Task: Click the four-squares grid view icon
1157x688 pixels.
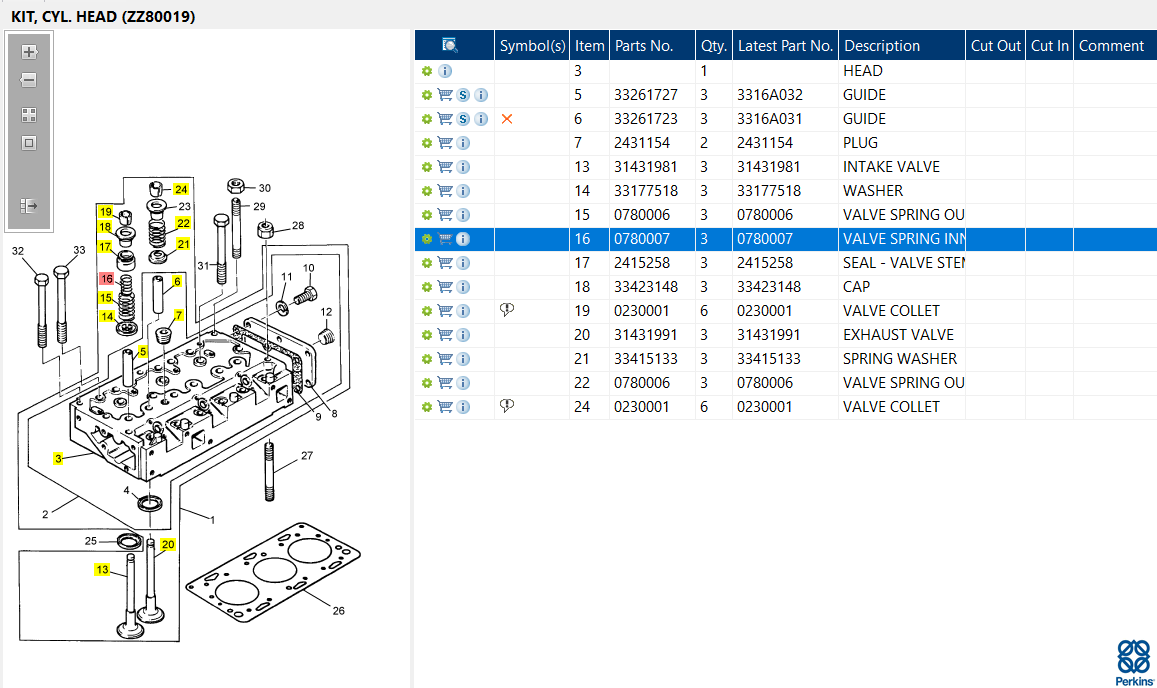Action: (x=29, y=115)
